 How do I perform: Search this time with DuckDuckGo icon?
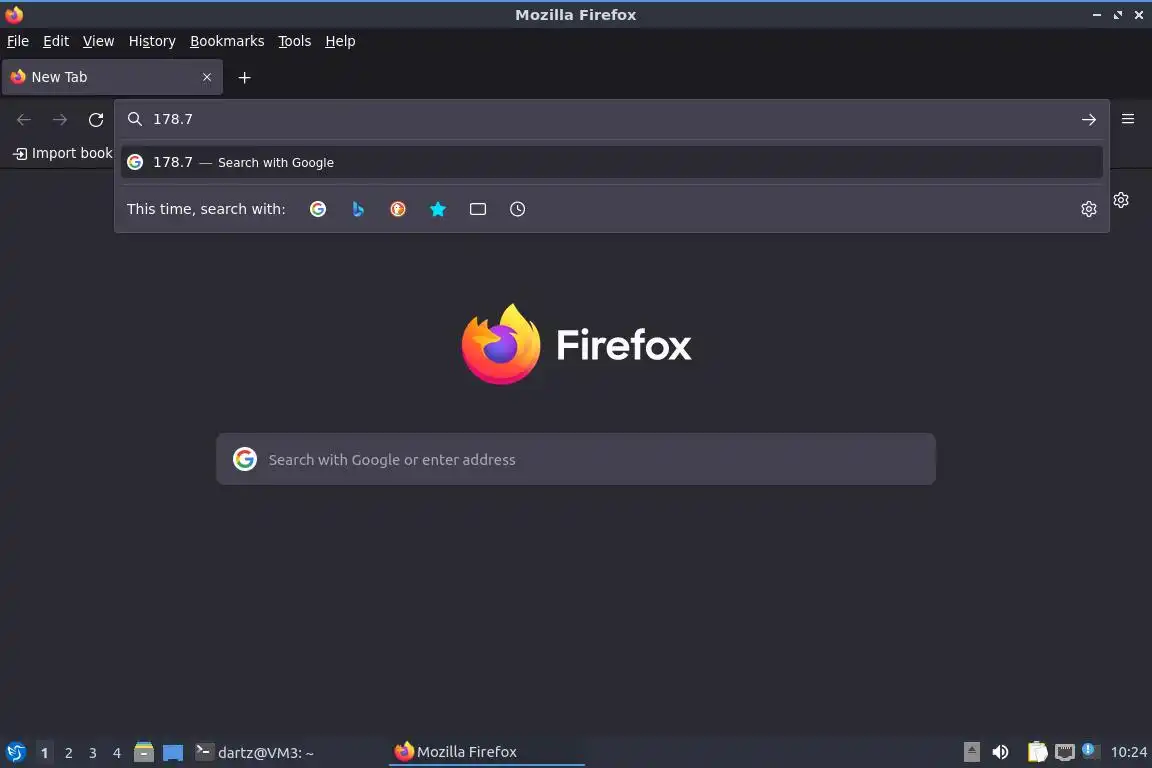pyautogui.click(x=397, y=209)
